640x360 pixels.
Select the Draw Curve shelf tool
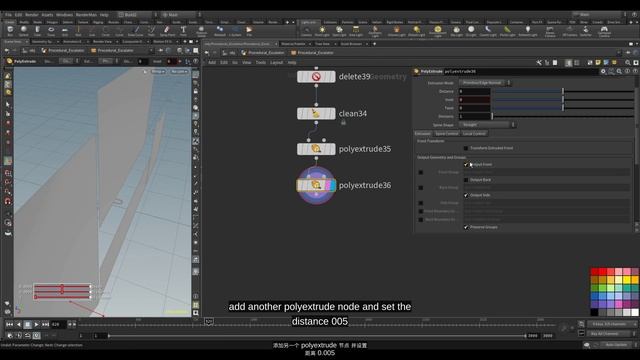(x=136, y=31)
